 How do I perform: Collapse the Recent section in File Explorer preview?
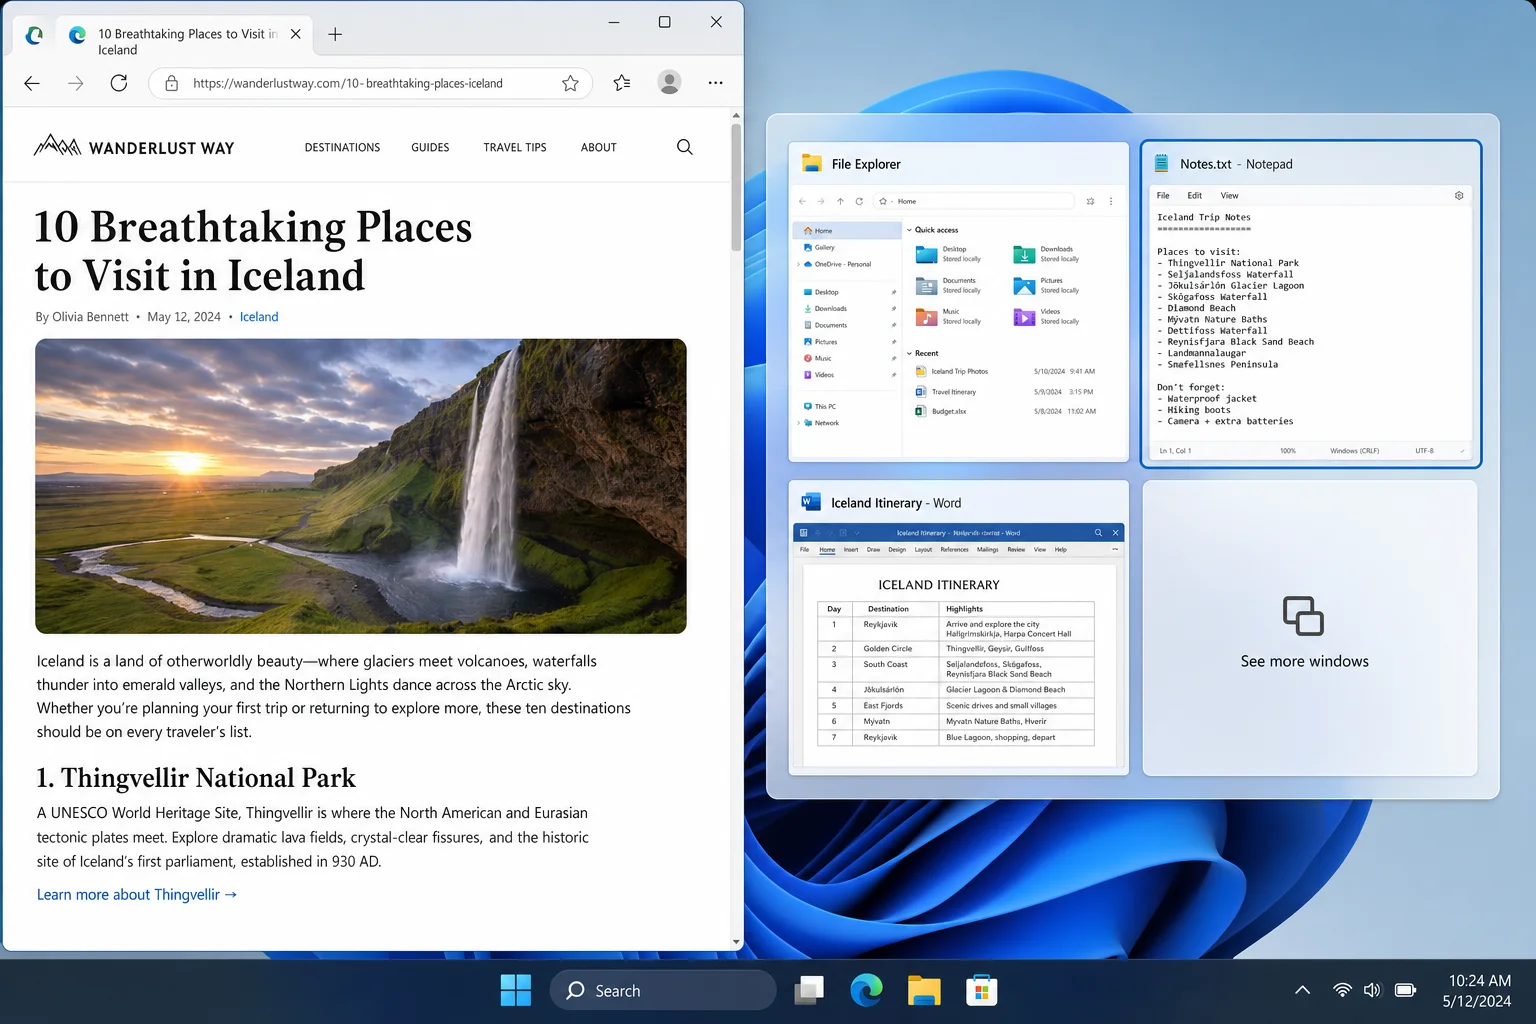click(909, 353)
